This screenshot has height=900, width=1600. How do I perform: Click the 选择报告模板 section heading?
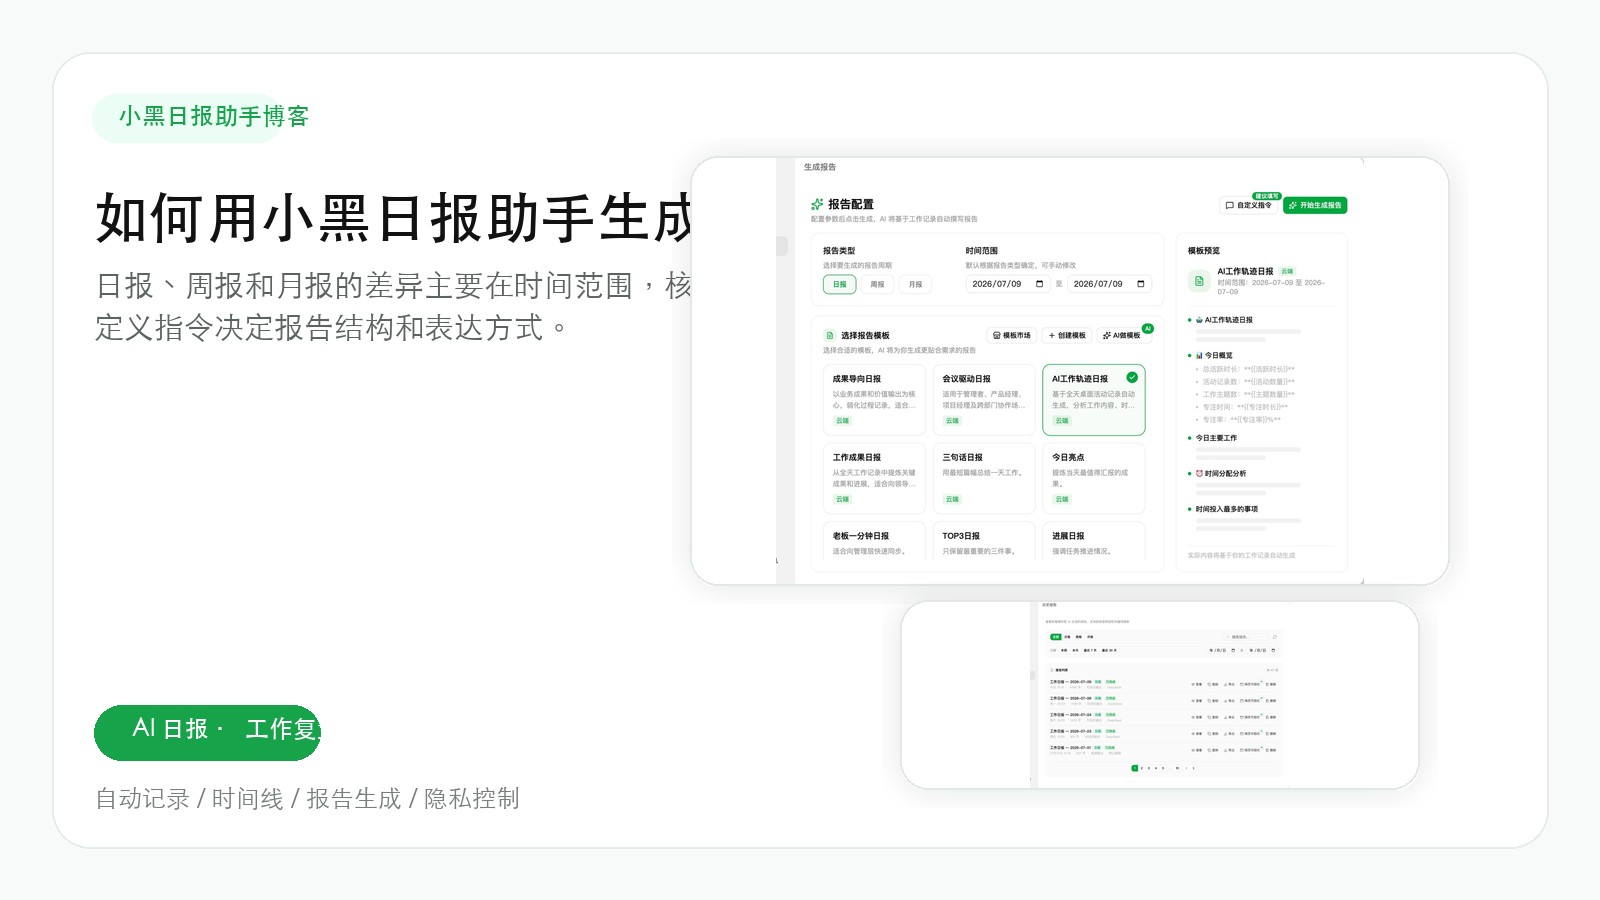coord(865,336)
